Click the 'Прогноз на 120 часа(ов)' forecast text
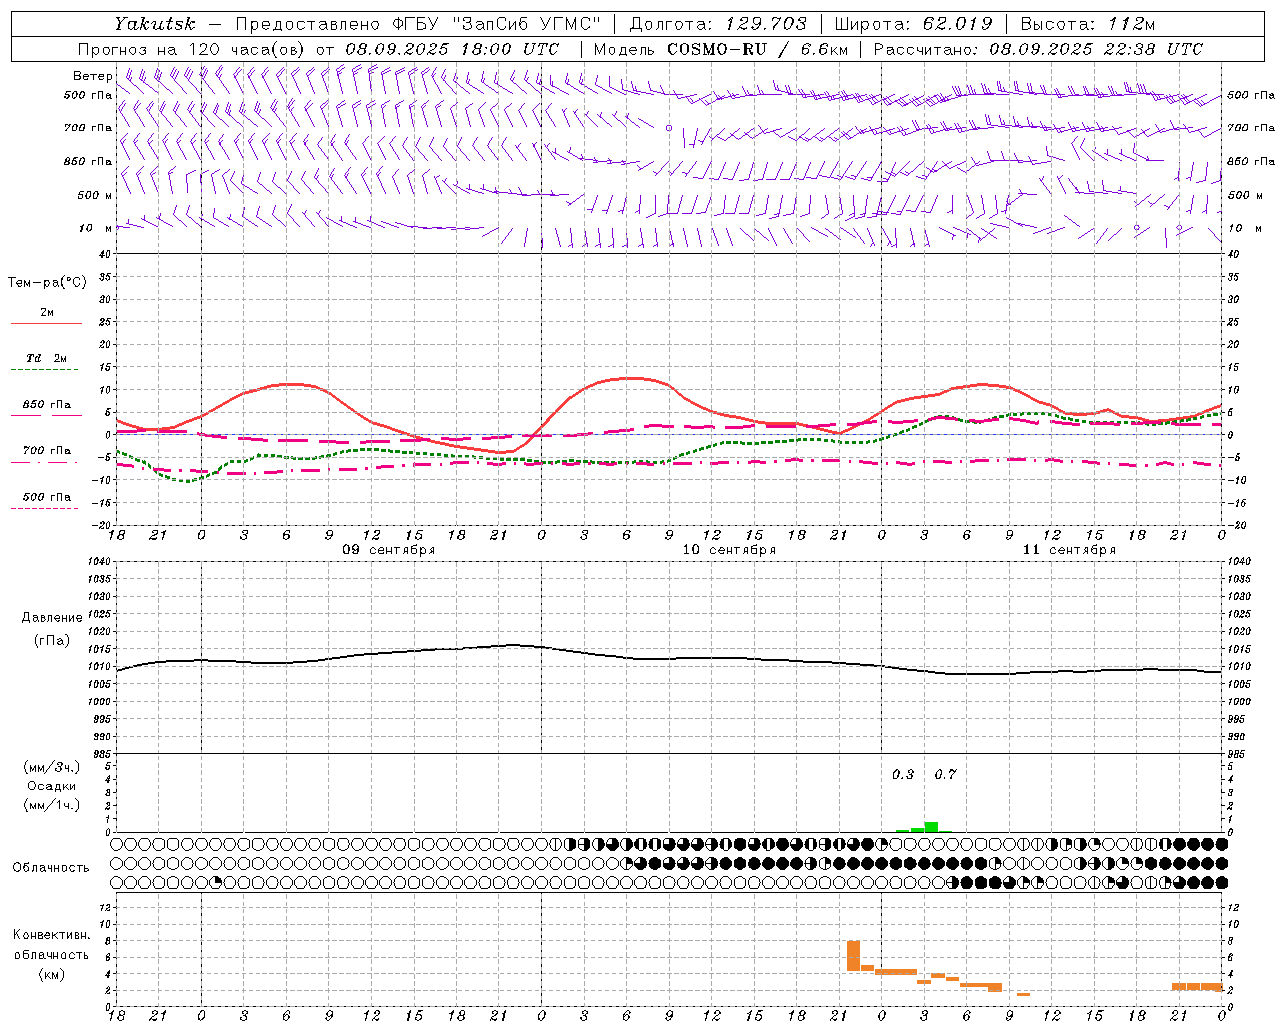This screenshot has height=1024, width=1280. (191, 49)
